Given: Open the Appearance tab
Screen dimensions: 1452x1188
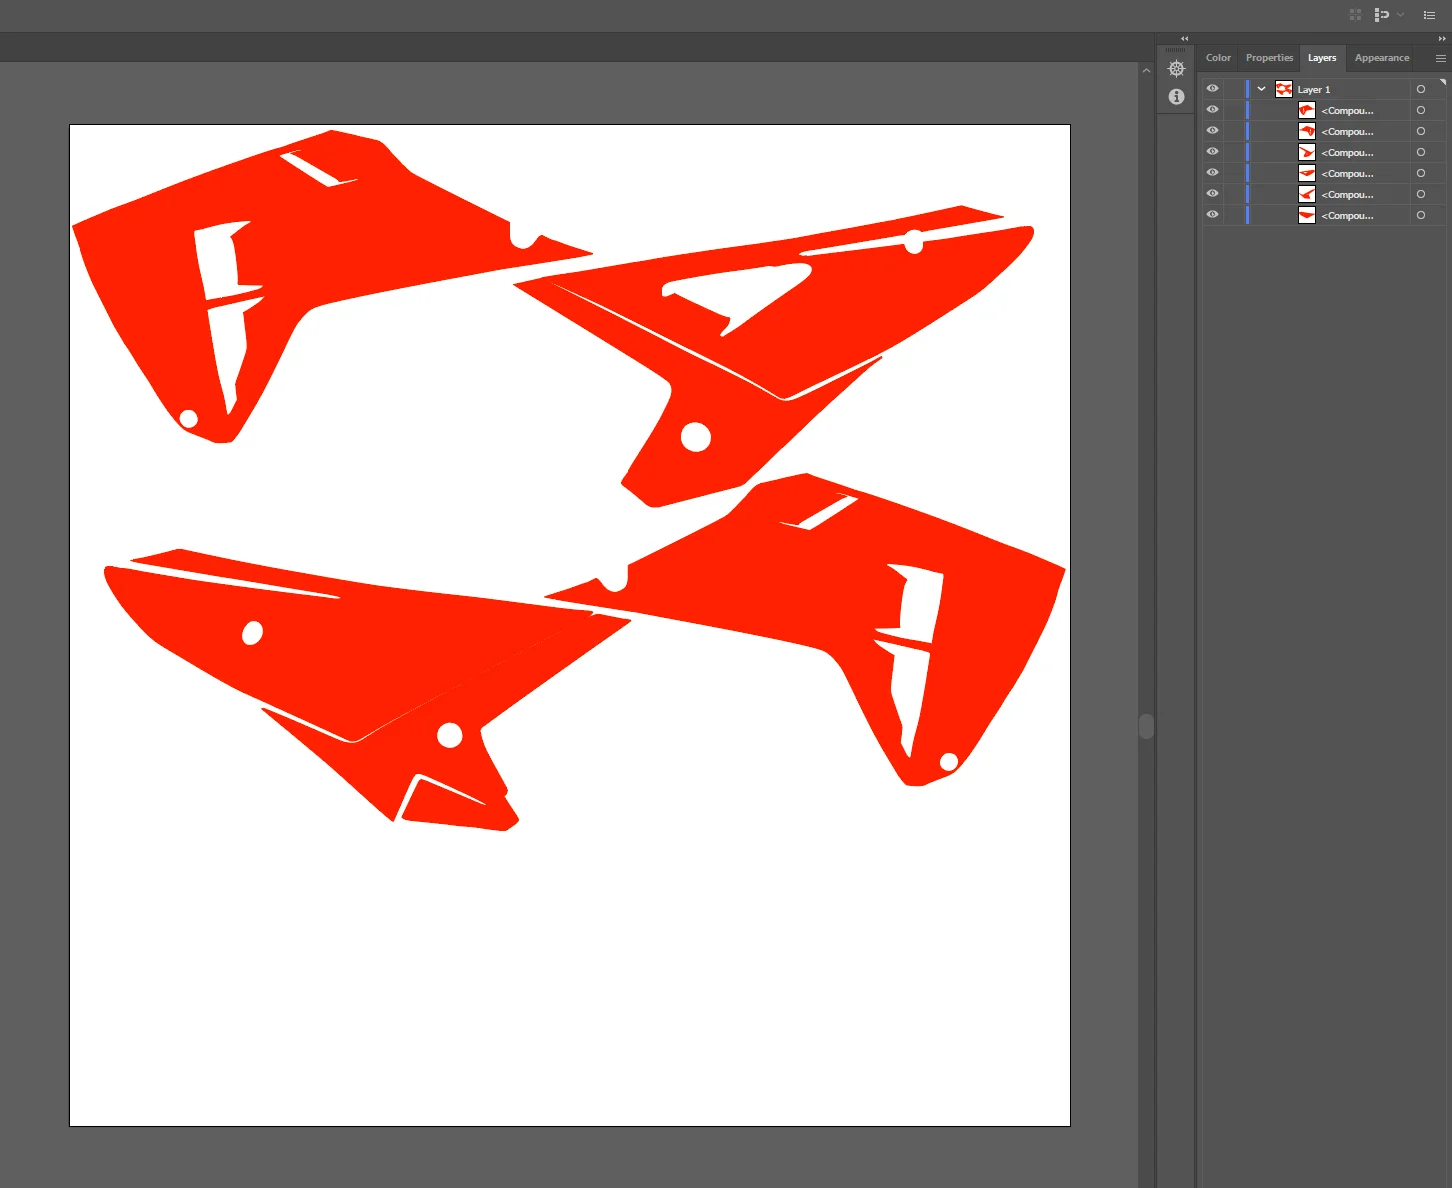Looking at the screenshot, I should [x=1381, y=58].
